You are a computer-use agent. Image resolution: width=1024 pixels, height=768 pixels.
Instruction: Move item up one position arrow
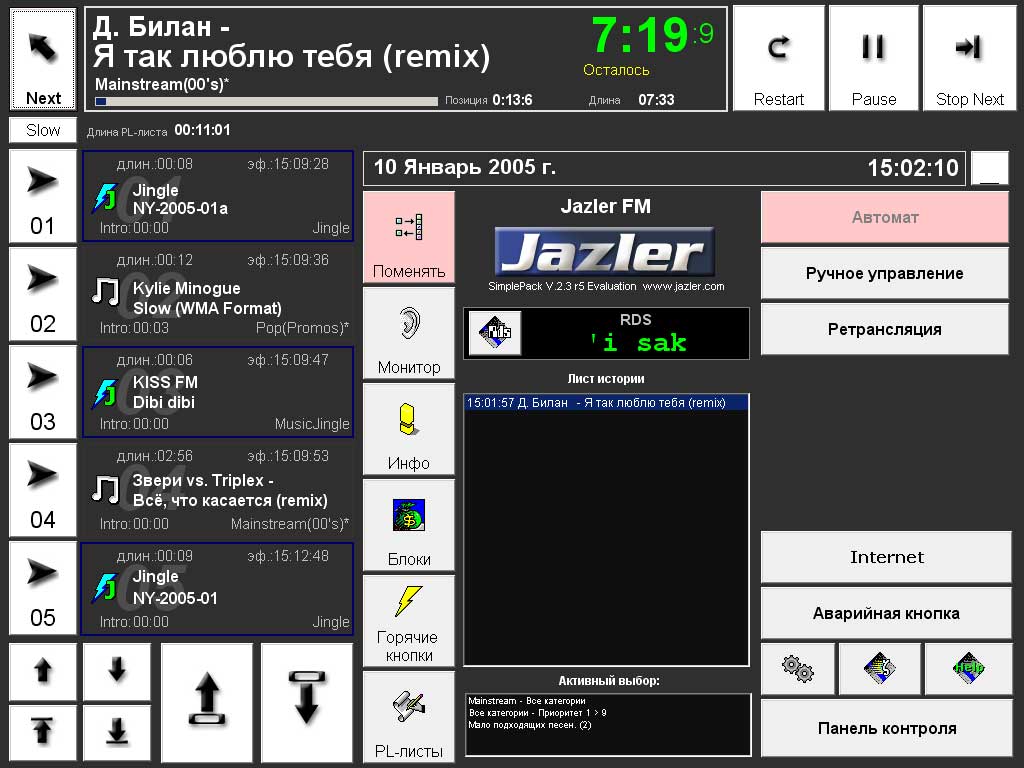[x=43, y=671]
